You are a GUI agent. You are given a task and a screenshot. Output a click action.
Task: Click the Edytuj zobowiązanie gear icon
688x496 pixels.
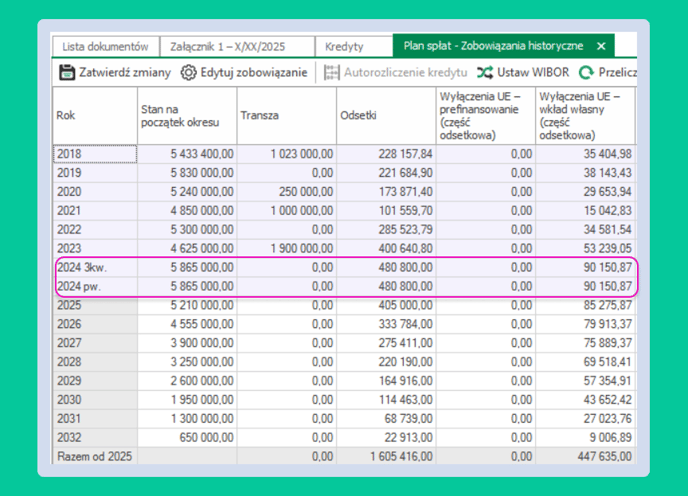tap(189, 72)
